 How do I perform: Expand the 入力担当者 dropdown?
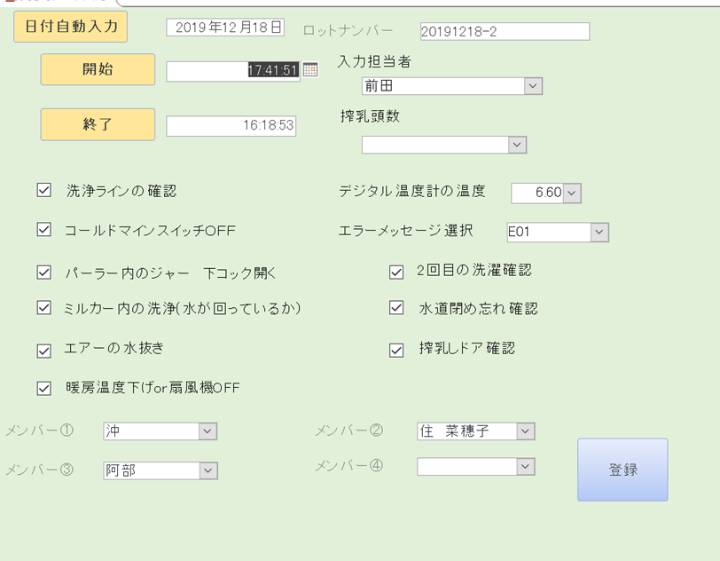[532, 87]
